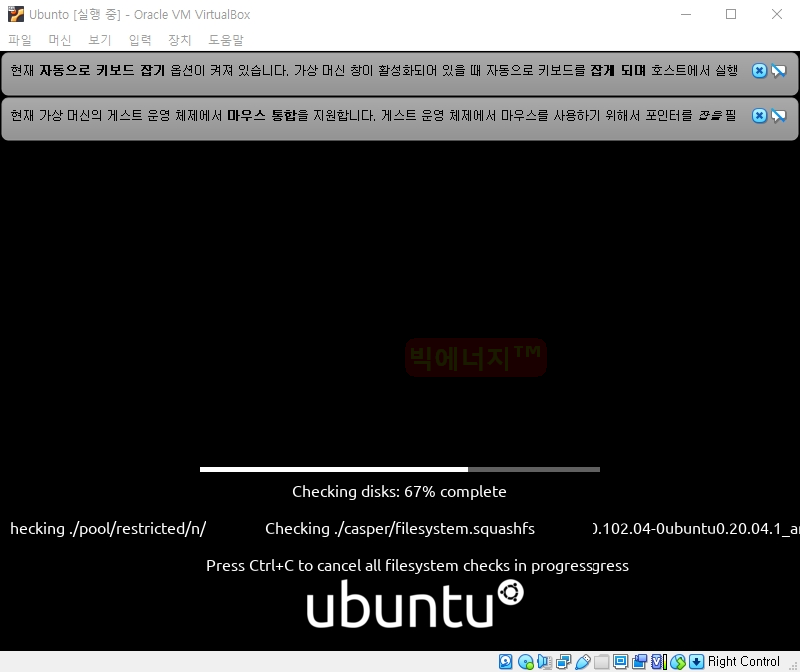Open the 파일 menu
800x672 pixels.
coord(20,40)
